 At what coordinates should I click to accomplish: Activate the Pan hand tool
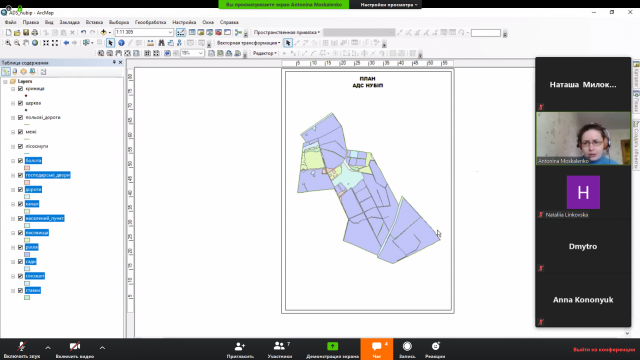tap(26, 43)
